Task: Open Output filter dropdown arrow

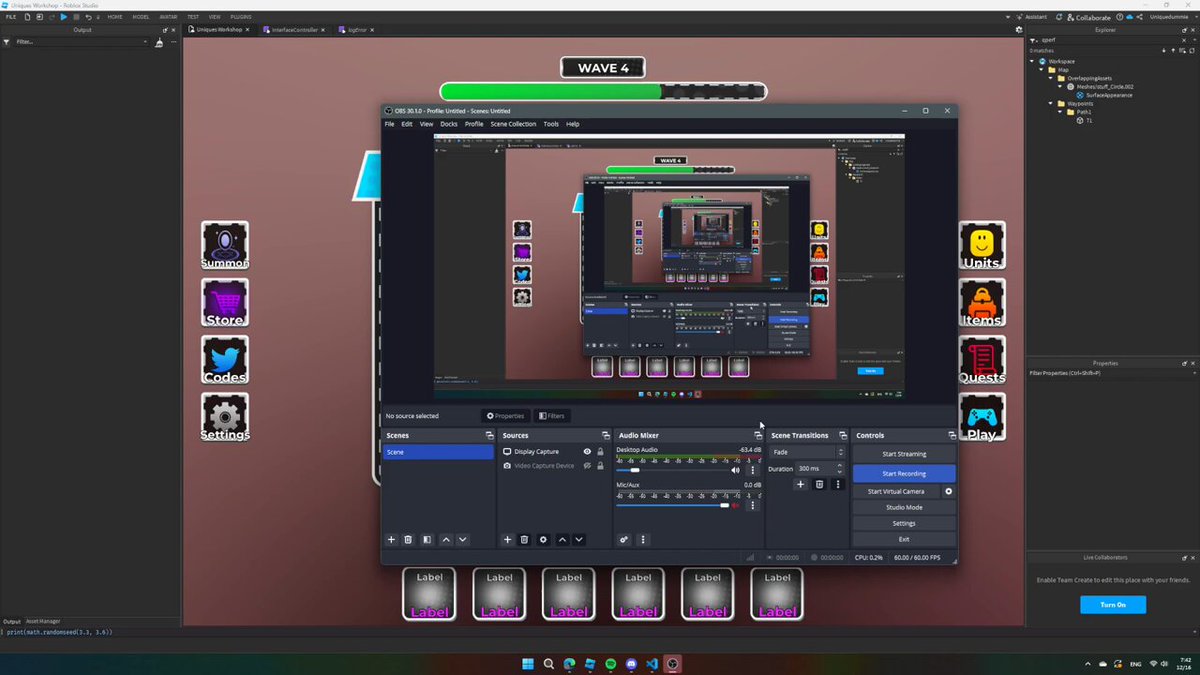Action: [146, 42]
